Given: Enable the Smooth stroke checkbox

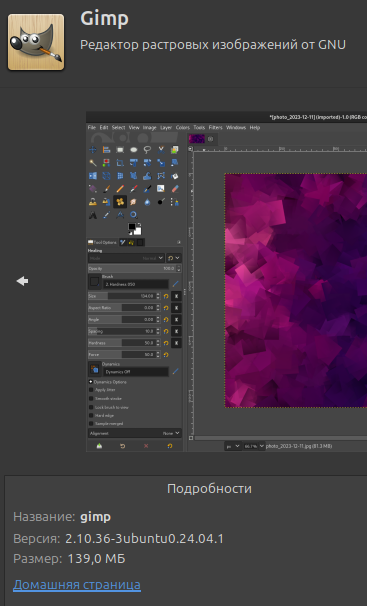Looking at the screenshot, I should [x=91, y=398].
